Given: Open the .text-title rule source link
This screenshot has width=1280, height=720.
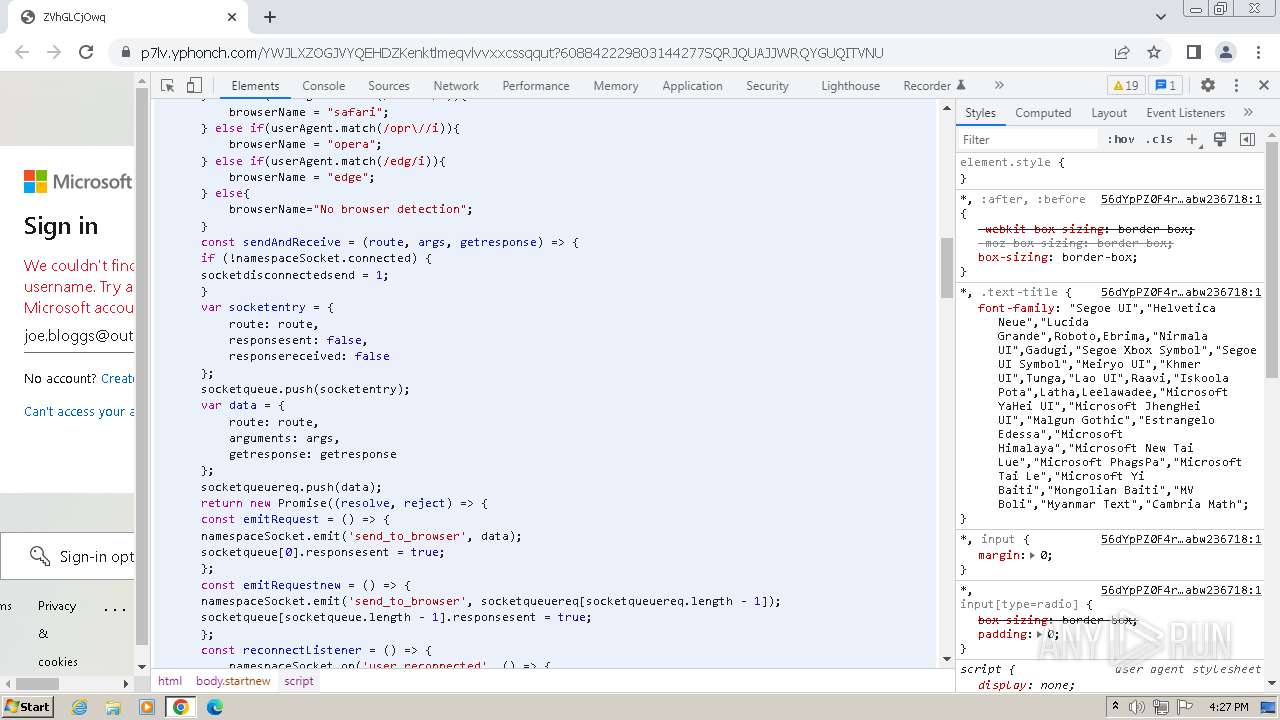Looking at the screenshot, I should coord(1181,292).
